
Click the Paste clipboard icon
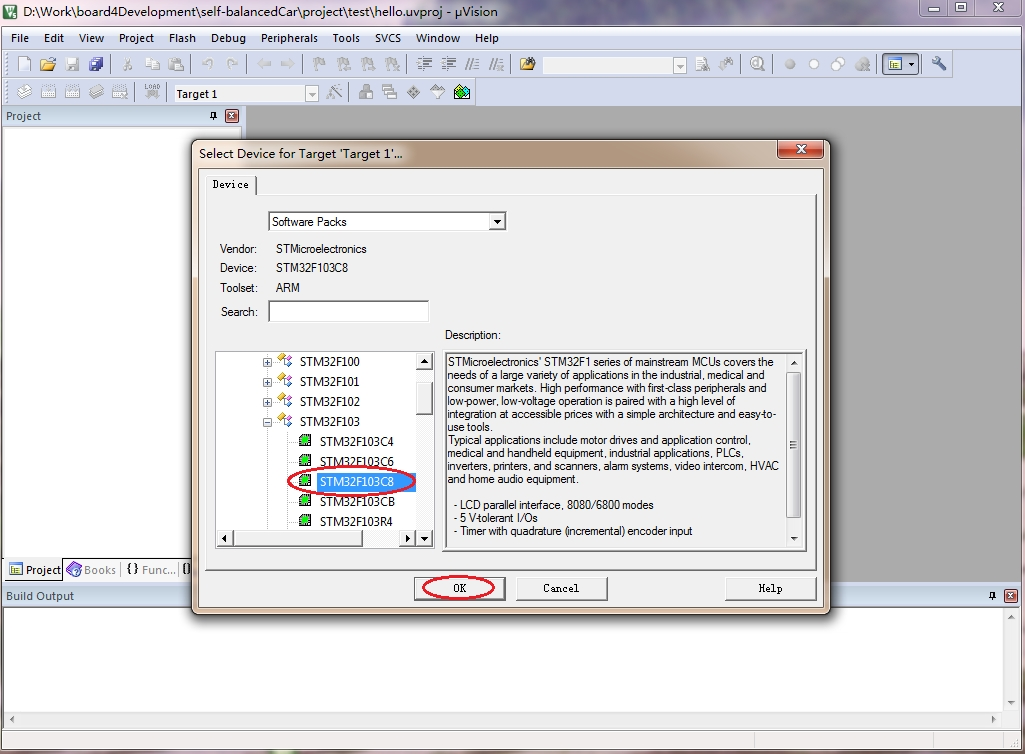pos(176,64)
